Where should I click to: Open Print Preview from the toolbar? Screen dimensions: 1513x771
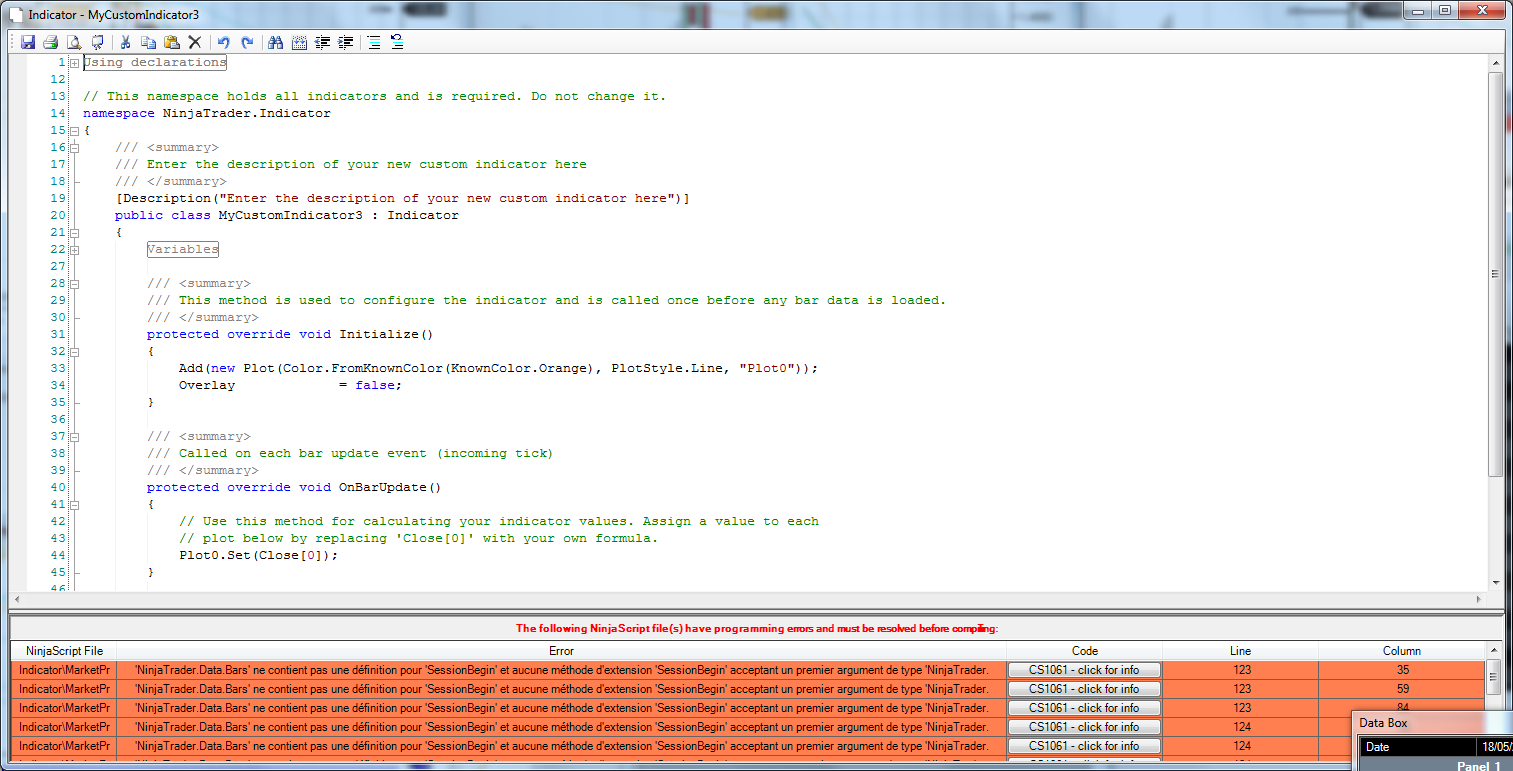pyautogui.click(x=73, y=42)
